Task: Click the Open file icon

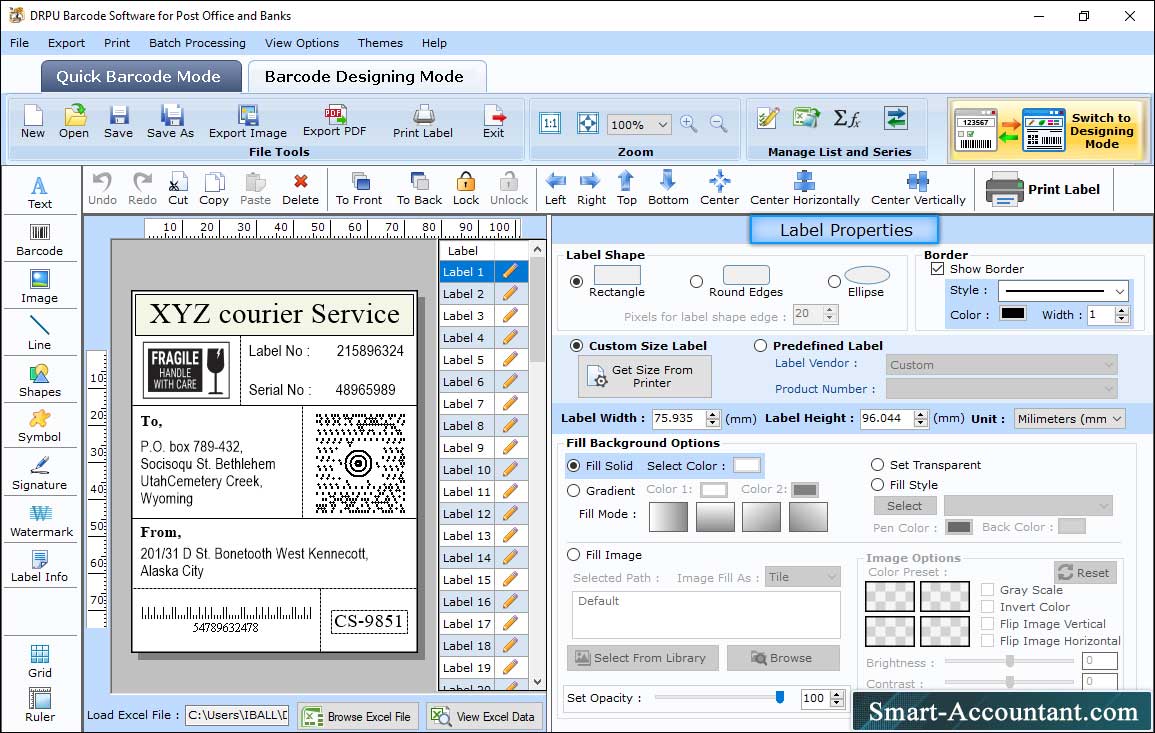Action: pyautogui.click(x=74, y=122)
